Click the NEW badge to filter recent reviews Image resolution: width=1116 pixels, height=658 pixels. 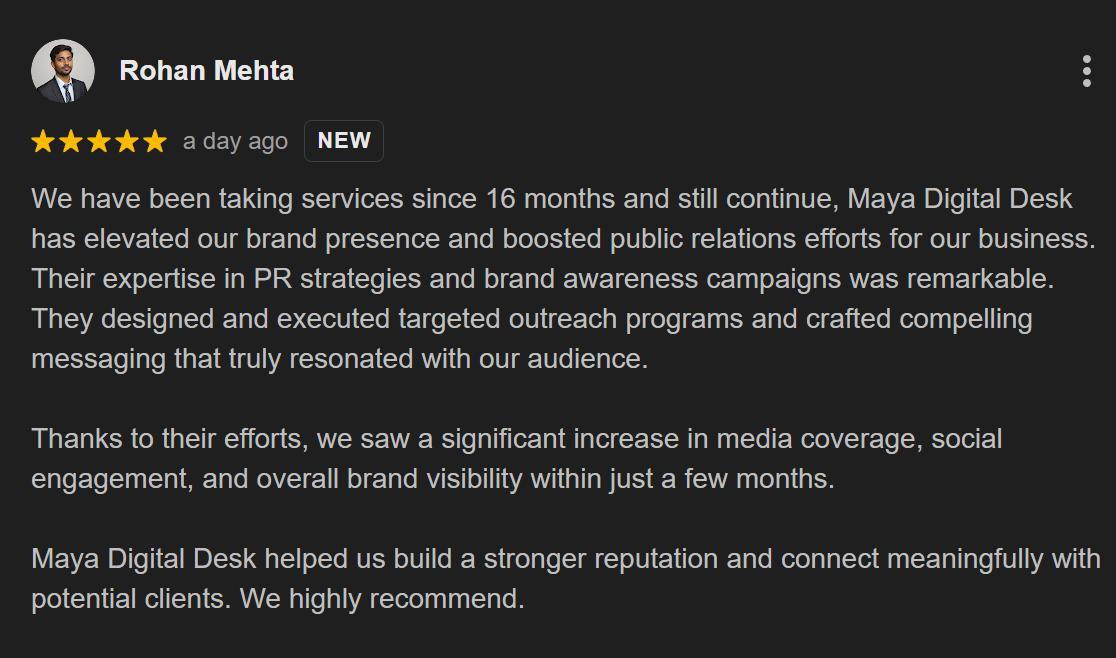coord(344,140)
